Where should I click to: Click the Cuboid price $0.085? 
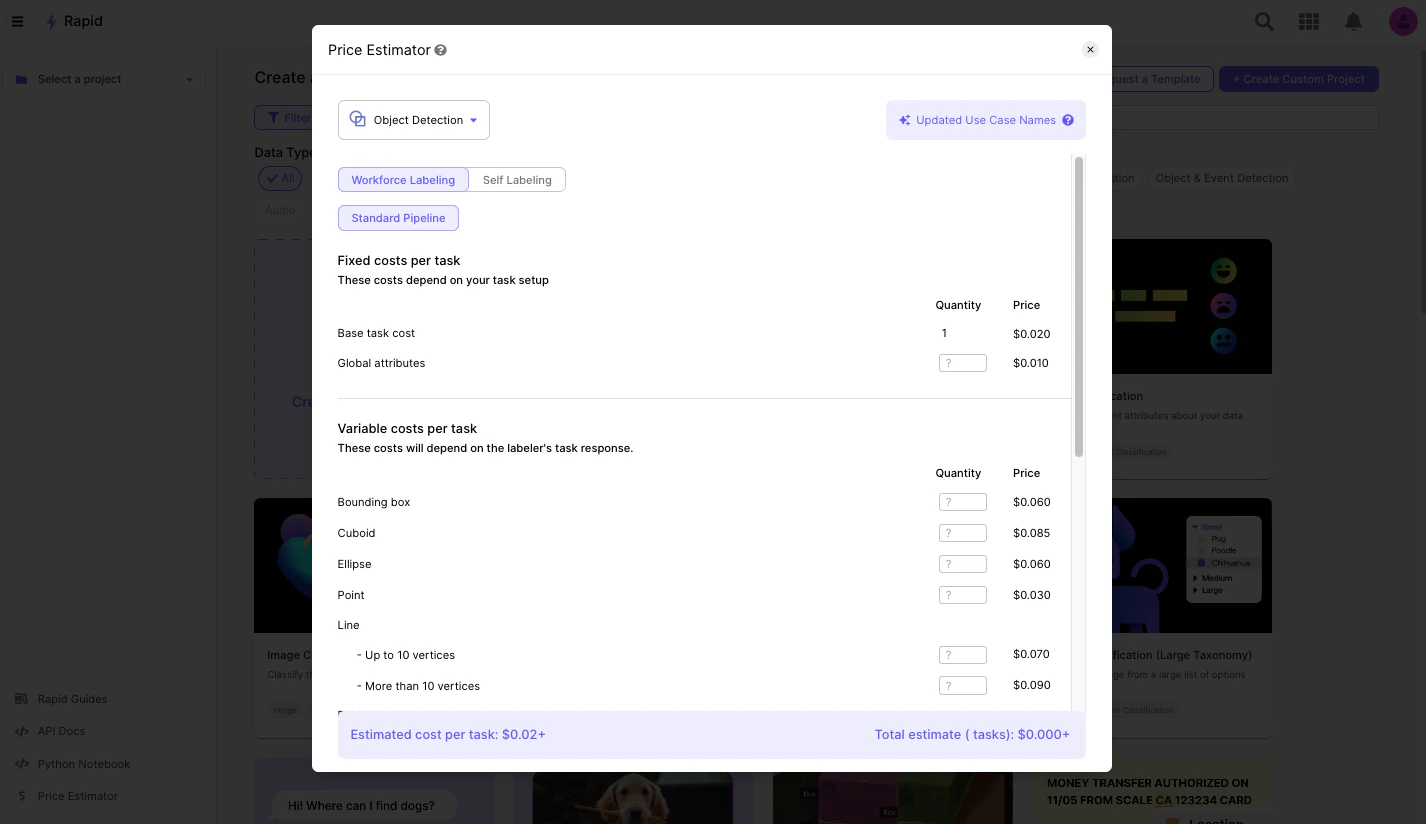1031,533
